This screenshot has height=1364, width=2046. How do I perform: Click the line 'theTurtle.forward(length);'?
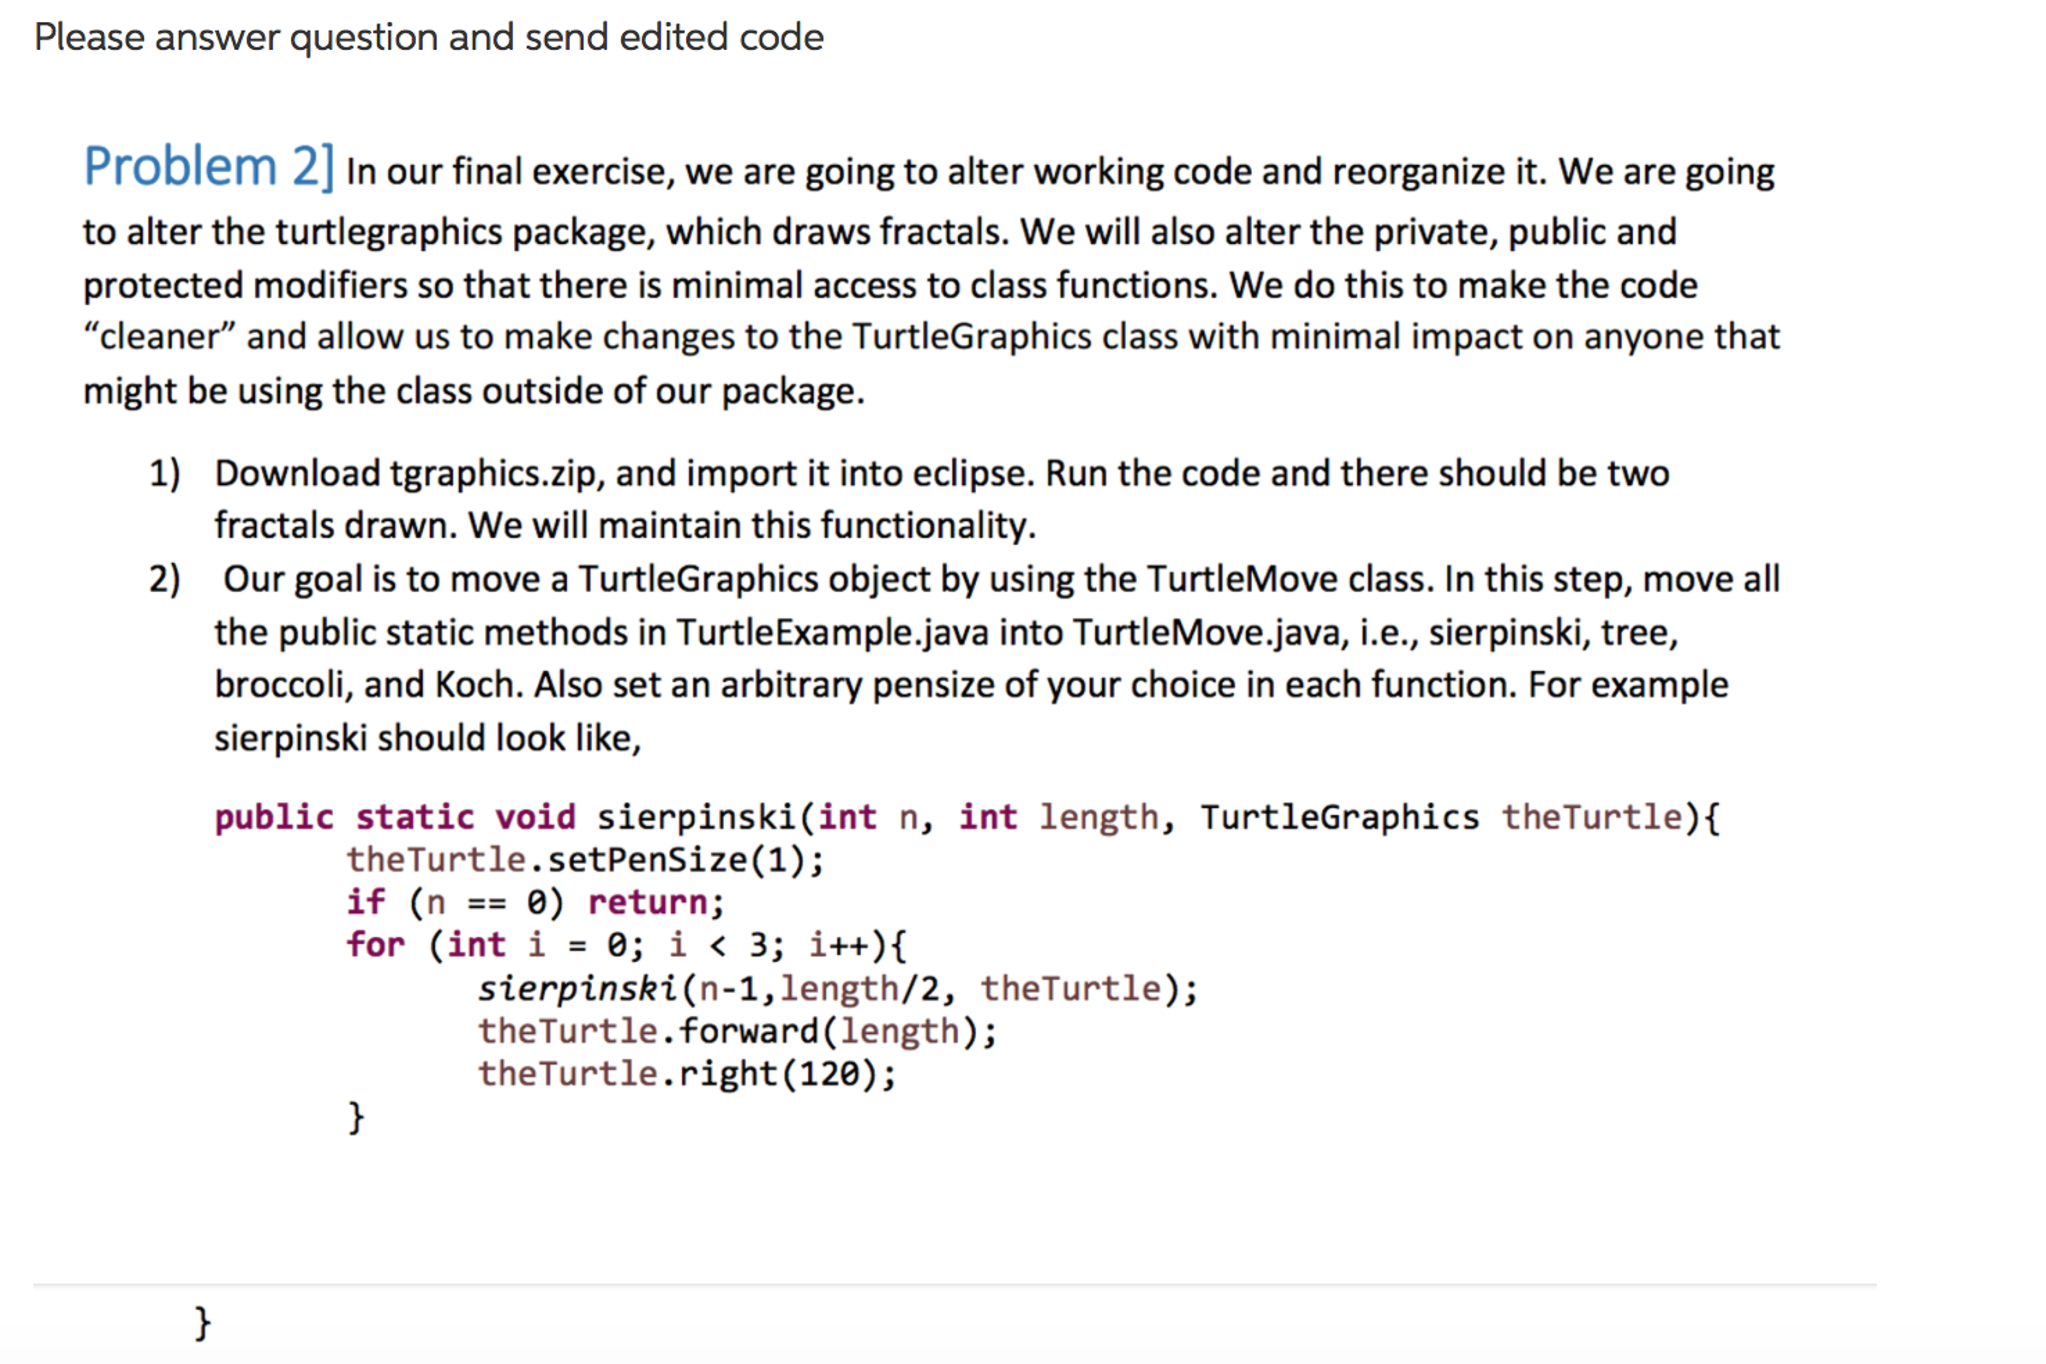tap(737, 1029)
